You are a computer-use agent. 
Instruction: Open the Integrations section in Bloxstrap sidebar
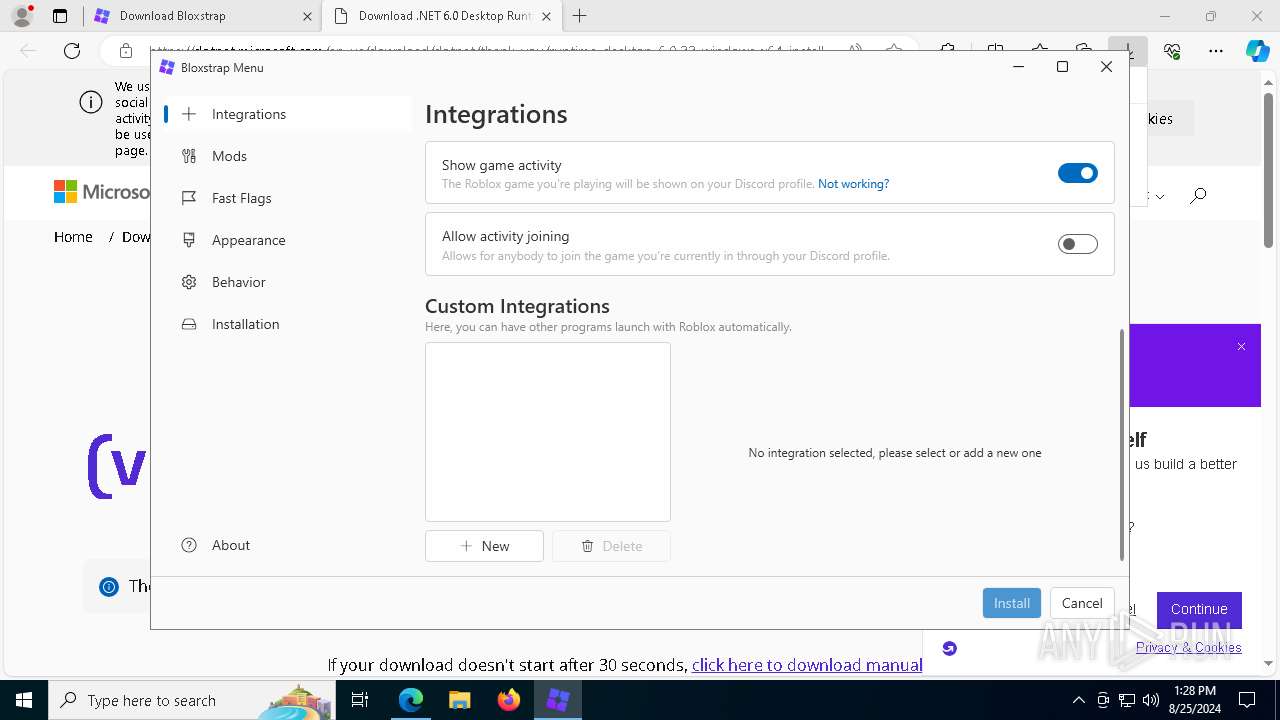(x=287, y=114)
